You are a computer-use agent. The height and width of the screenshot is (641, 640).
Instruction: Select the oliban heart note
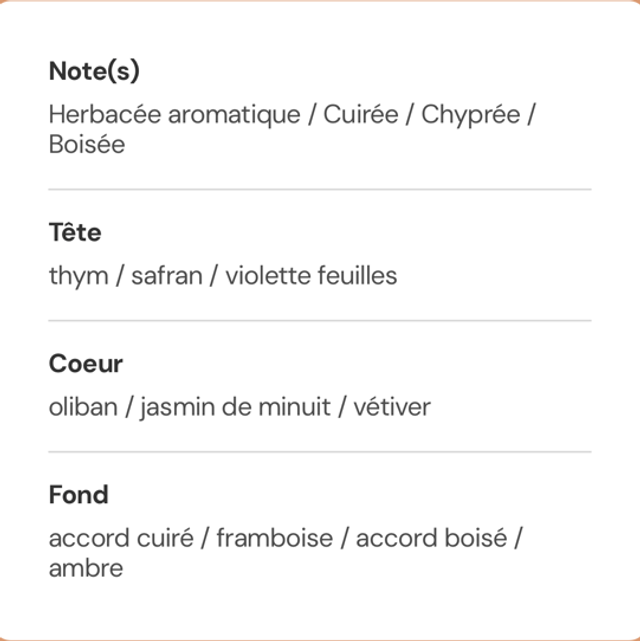pyautogui.click(x=81, y=407)
